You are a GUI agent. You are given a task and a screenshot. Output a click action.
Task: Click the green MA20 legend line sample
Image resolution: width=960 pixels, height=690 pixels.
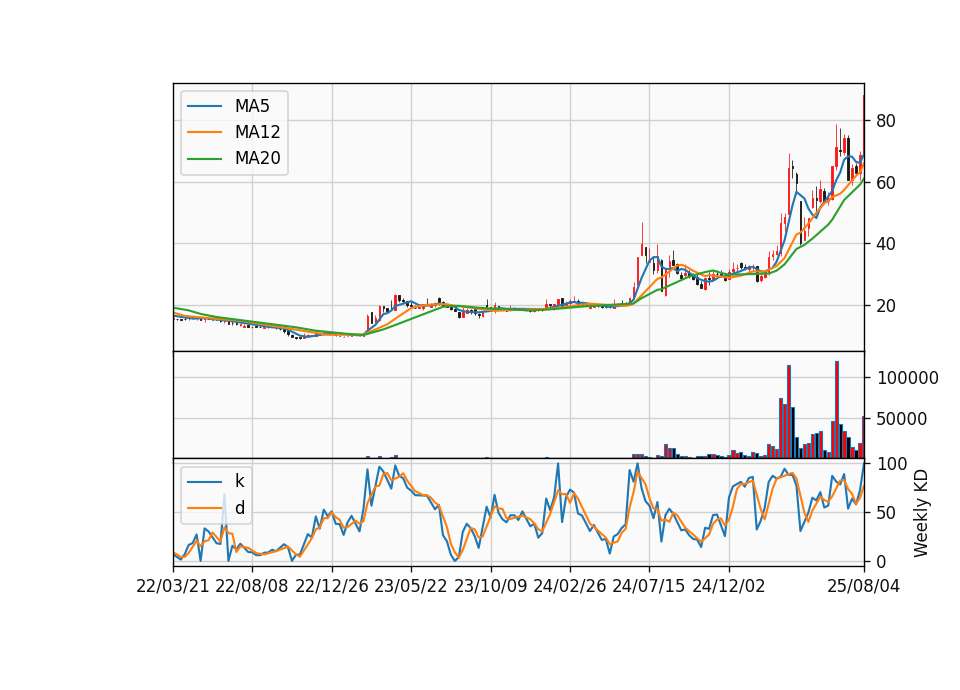(204, 159)
